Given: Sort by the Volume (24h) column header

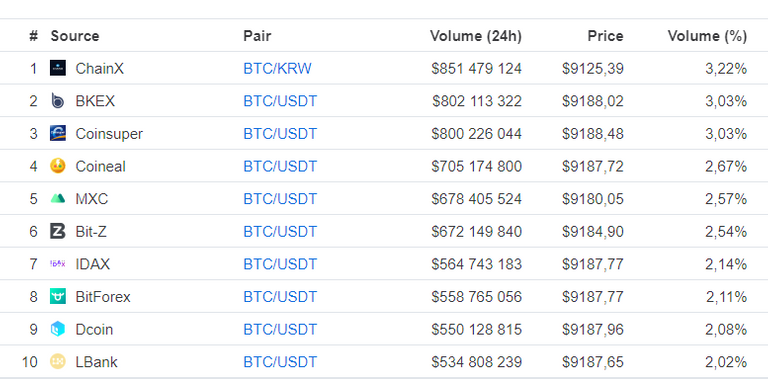Looking at the screenshot, I should pyautogui.click(x=476, y=36).
